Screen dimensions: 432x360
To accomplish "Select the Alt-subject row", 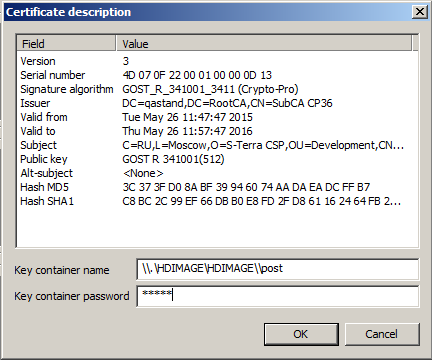I will [217, 173].
